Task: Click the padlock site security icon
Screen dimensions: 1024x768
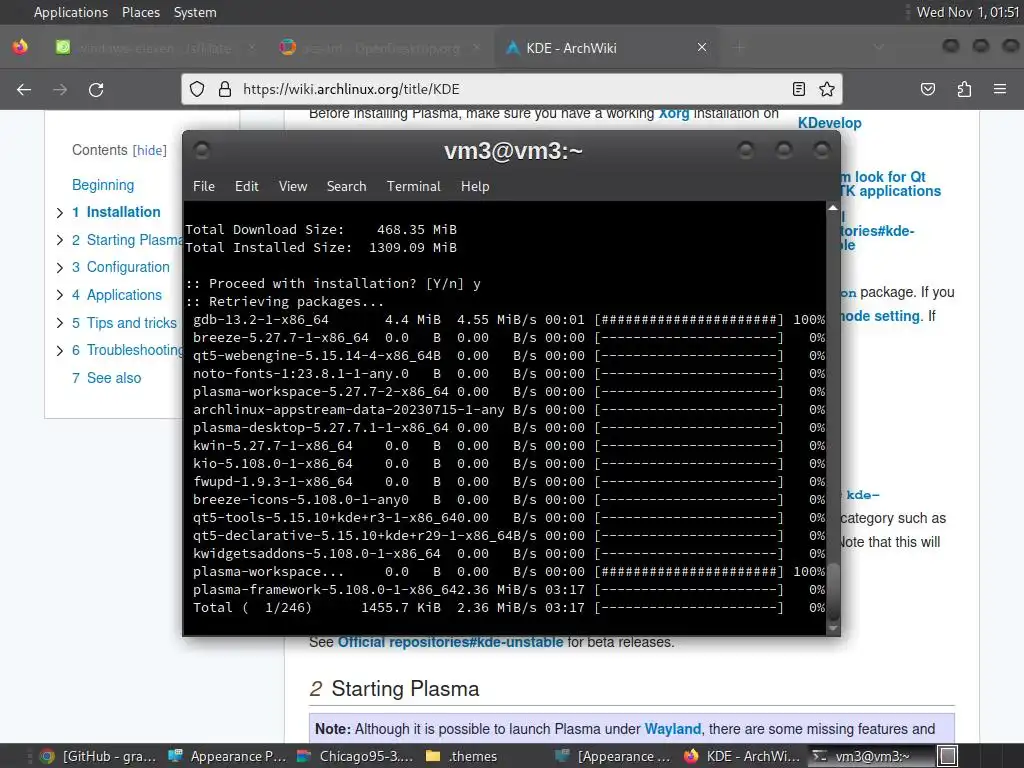Action: pyautogui.click(x=225, y=89)
